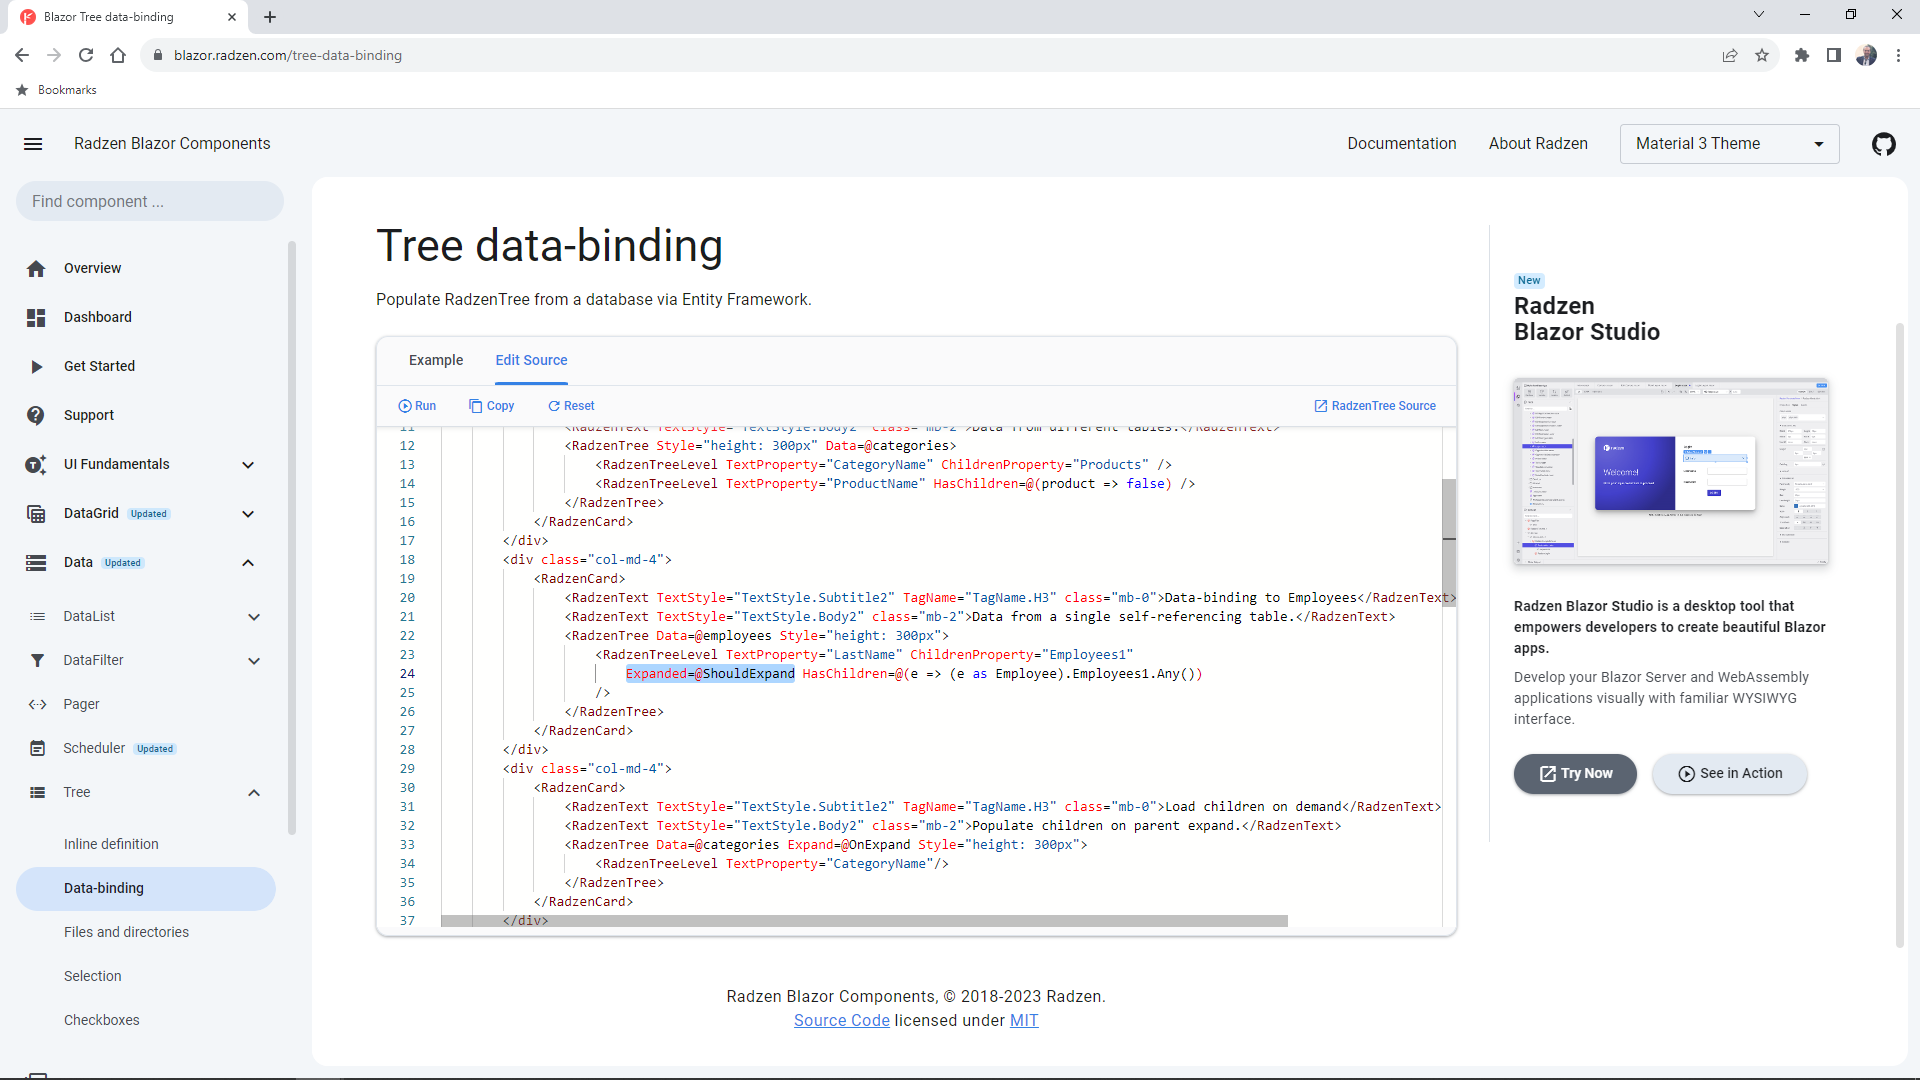
Task: Click the code editor horizontal scrollbar
Action: point(864,921)
